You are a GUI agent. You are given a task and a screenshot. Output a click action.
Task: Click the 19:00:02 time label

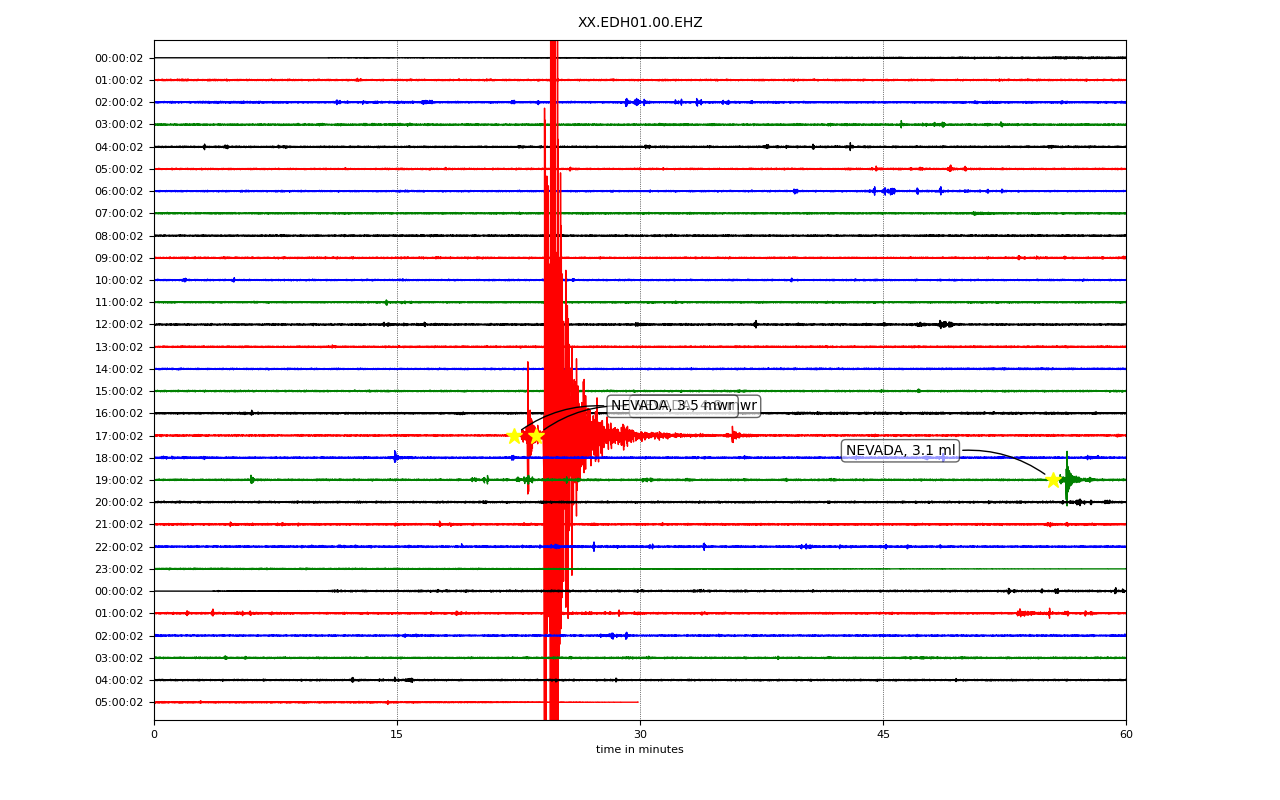point(119,480)
